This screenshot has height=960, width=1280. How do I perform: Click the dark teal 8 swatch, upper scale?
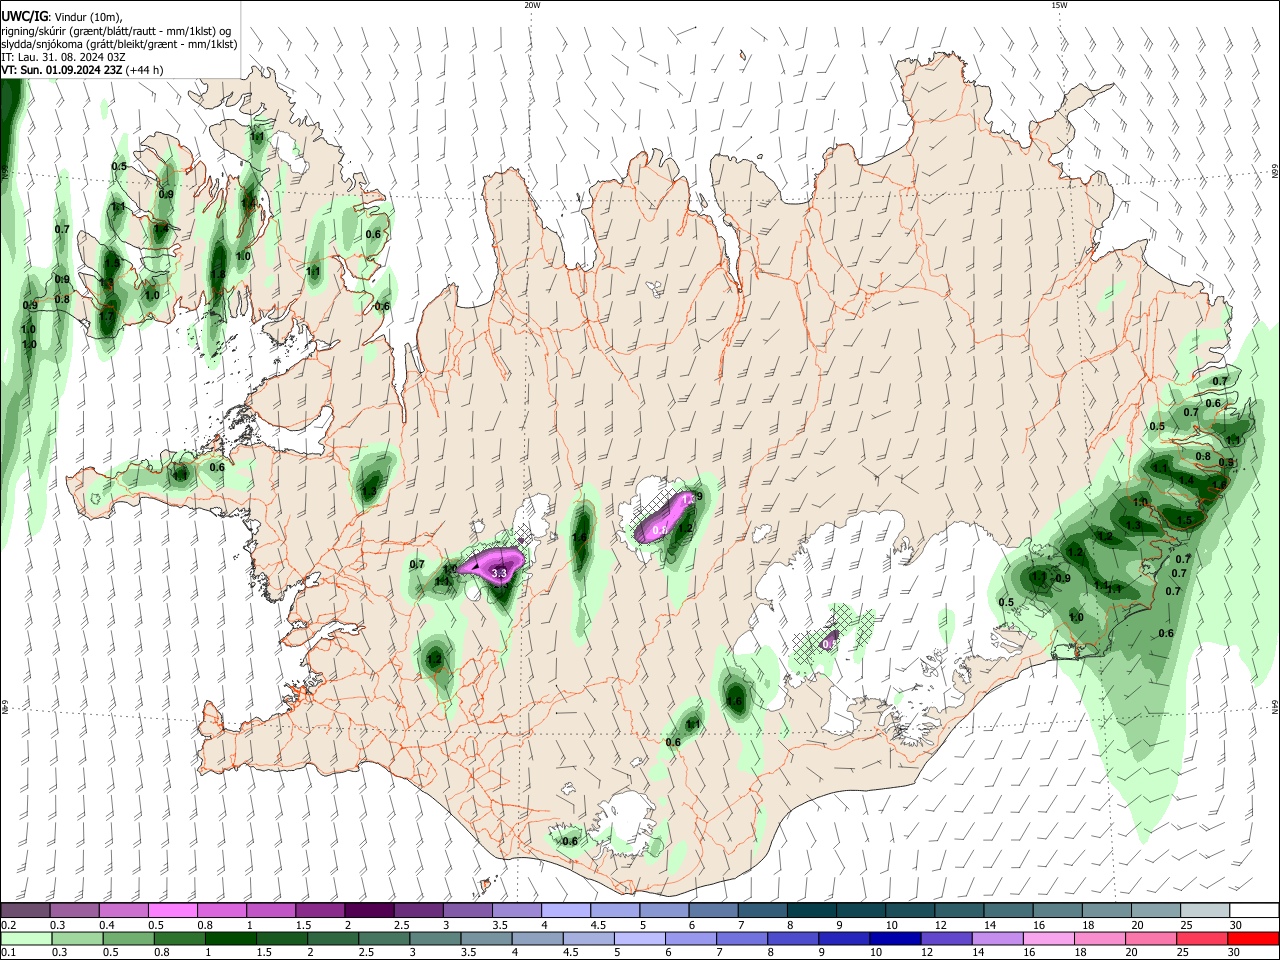811,911
